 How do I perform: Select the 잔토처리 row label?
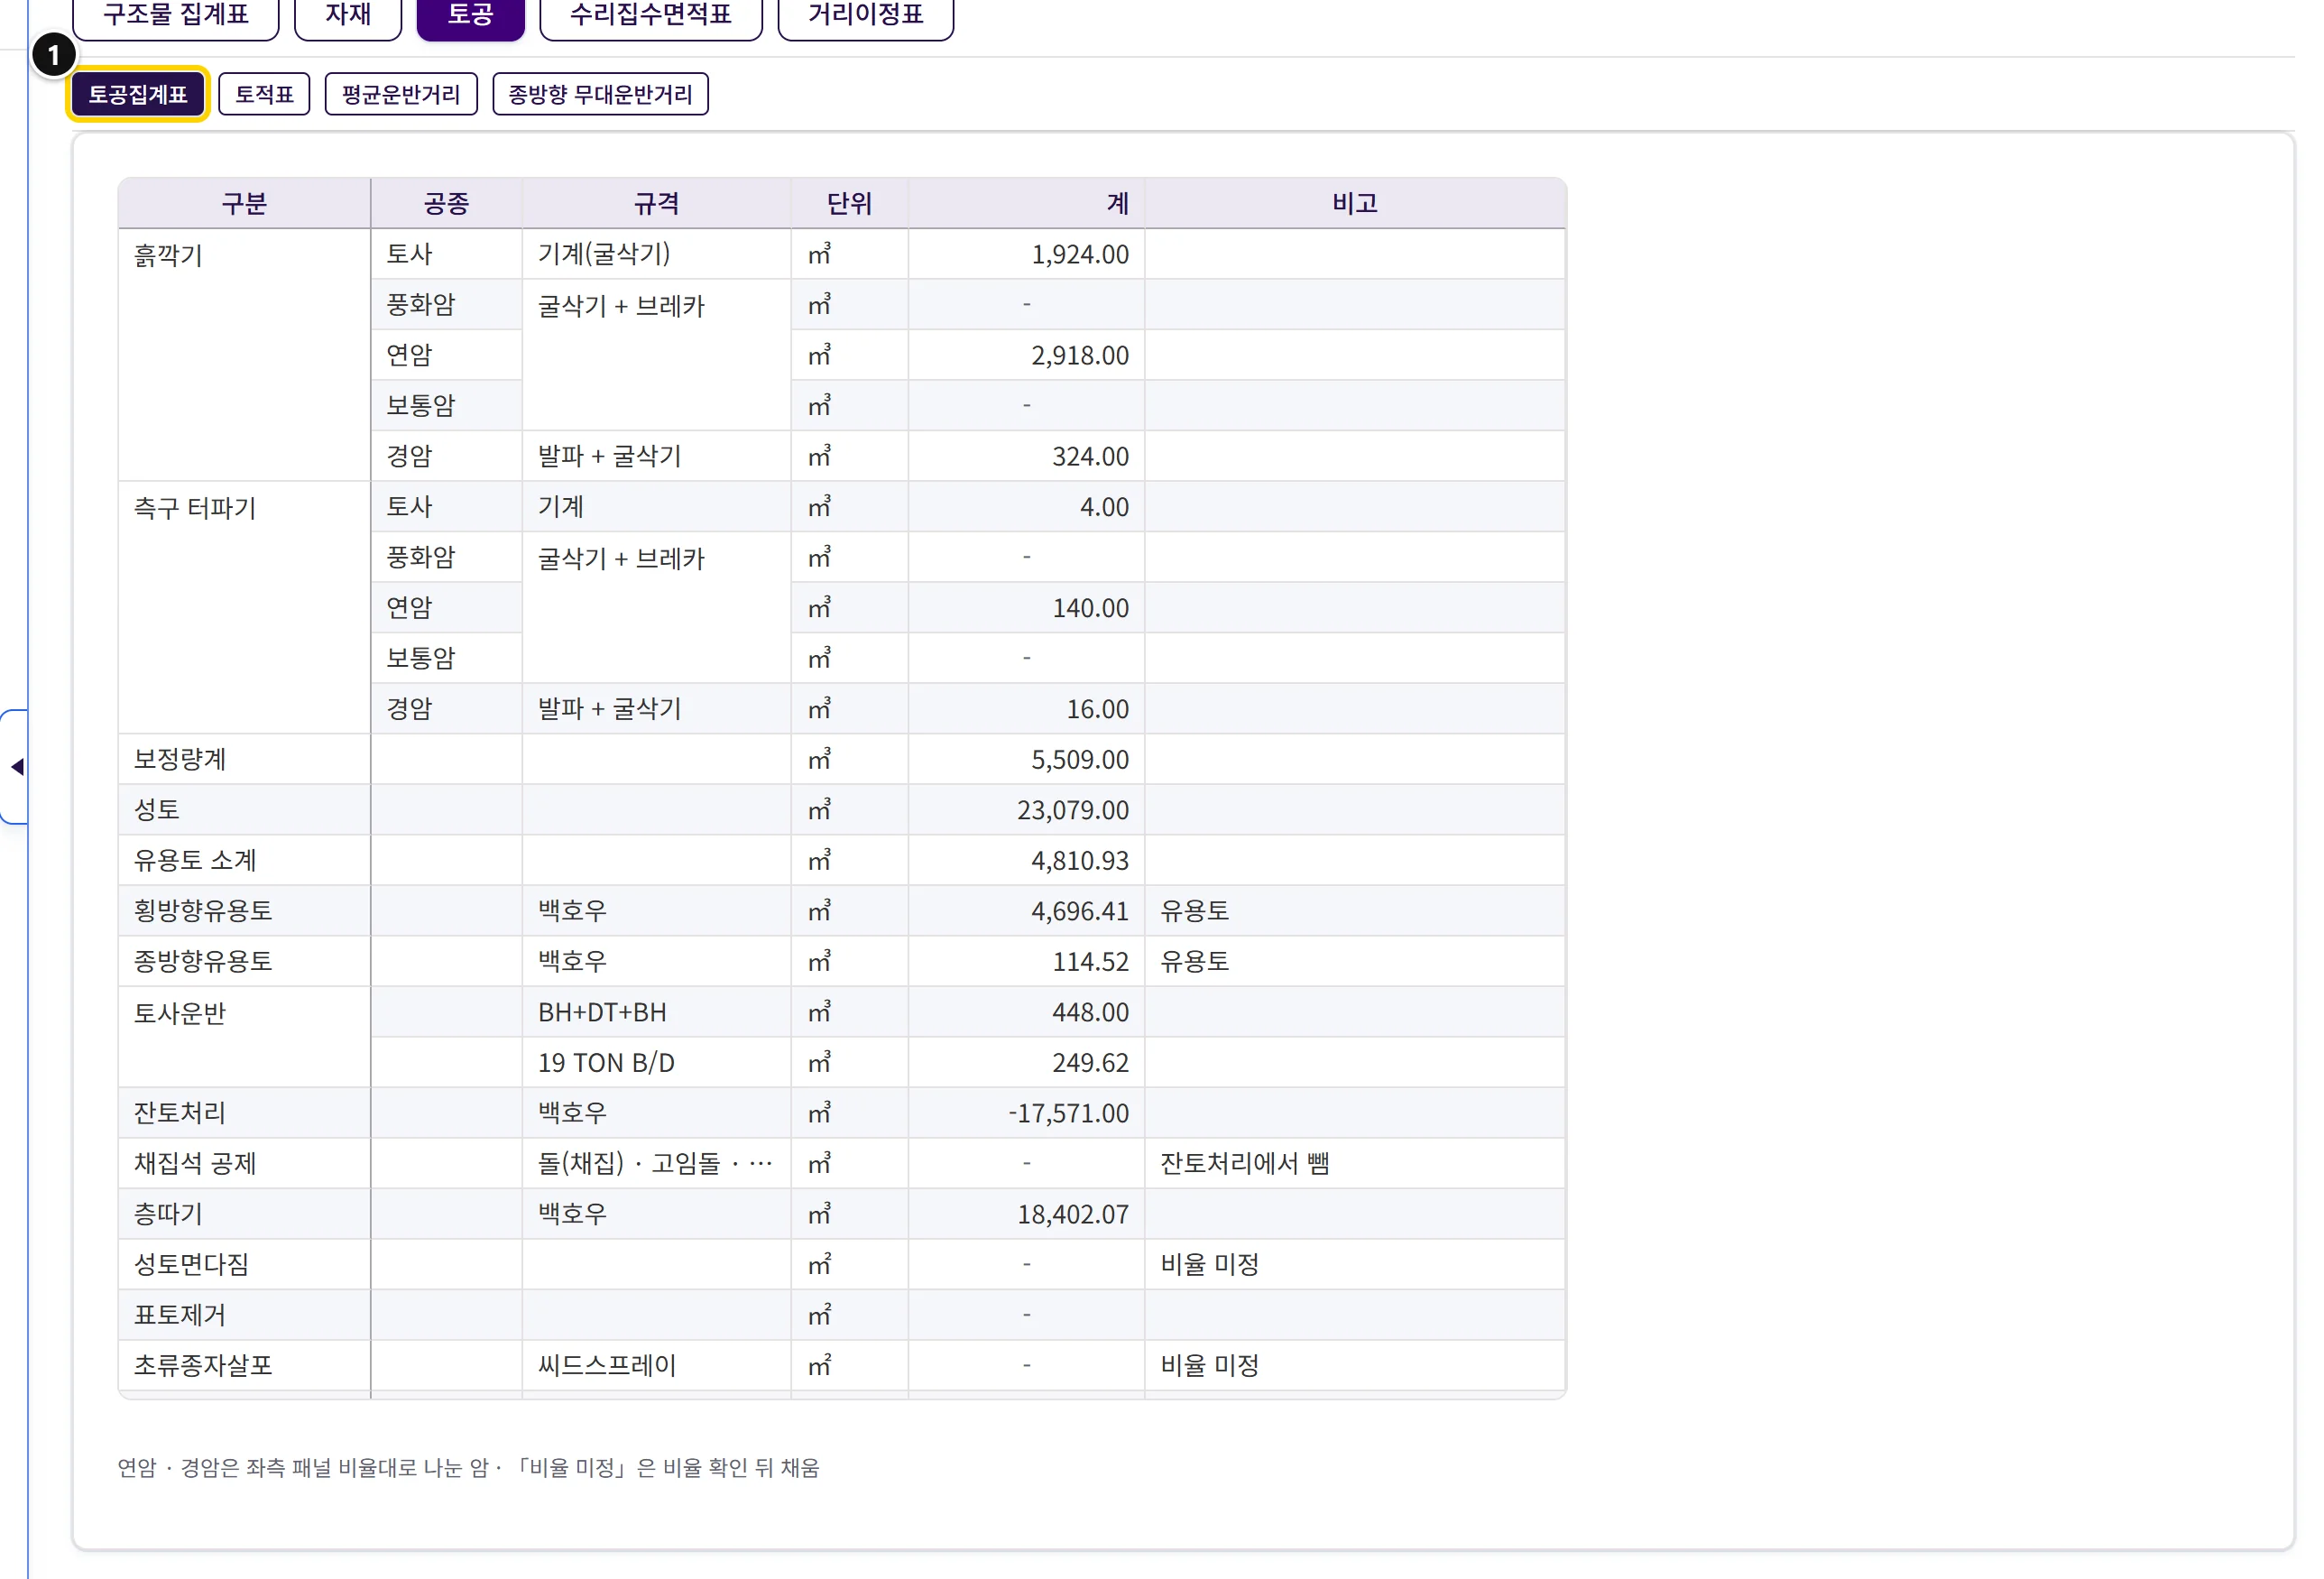pyautogui.click(x=245, y=1113)
